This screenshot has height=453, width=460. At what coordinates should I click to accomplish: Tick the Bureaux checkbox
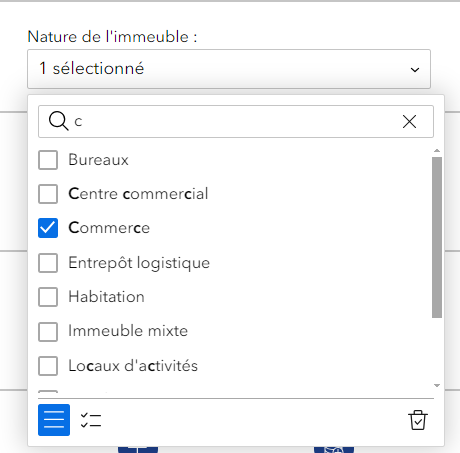tap(48, 160)
